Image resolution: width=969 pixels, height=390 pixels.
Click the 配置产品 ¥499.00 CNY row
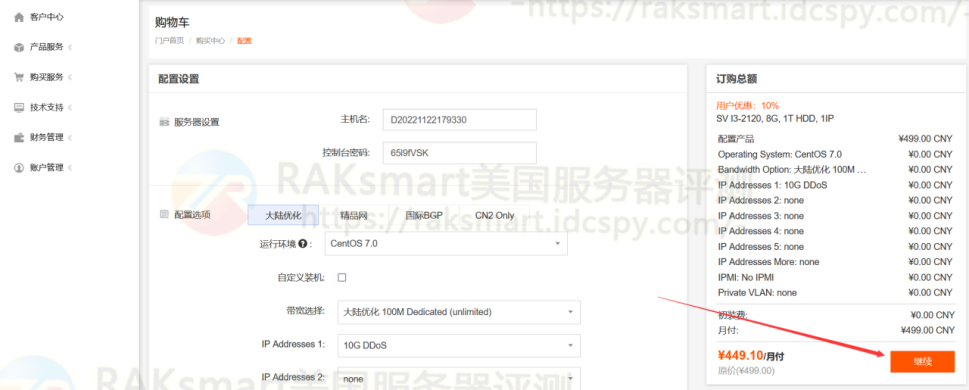(835, 139)
